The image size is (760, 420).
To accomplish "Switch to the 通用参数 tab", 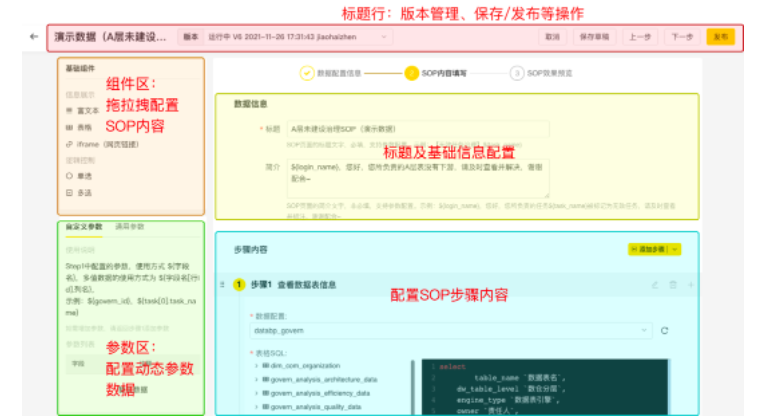I will [129, 227].
